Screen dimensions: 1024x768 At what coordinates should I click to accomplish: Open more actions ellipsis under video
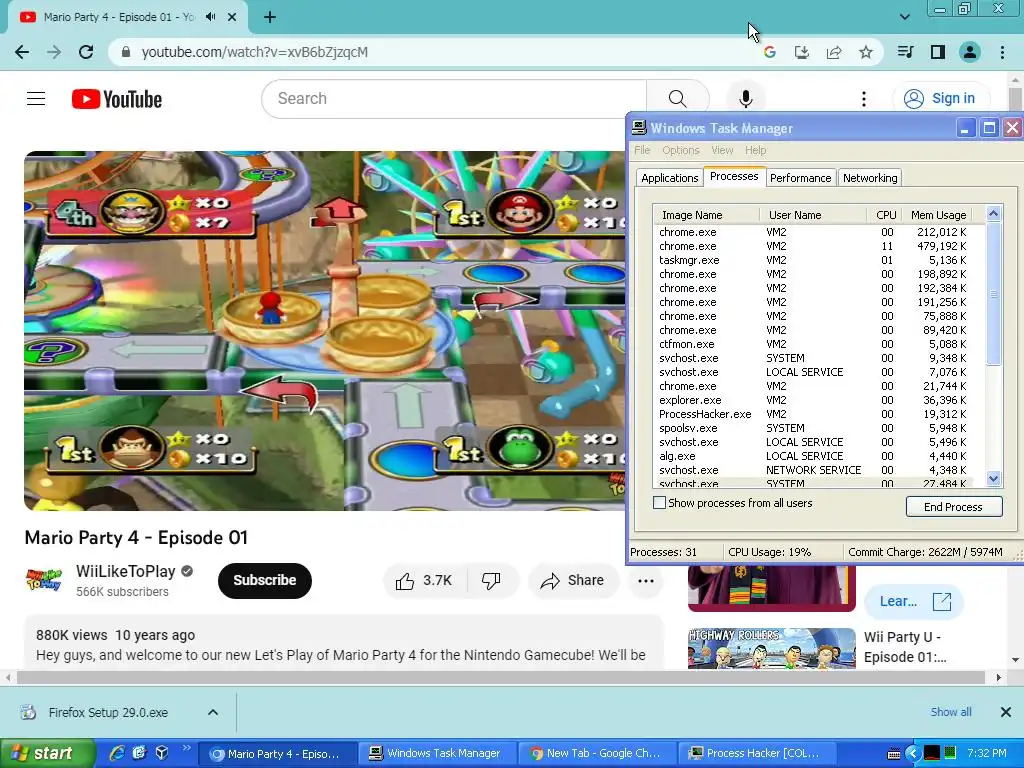tap(646, 581)
